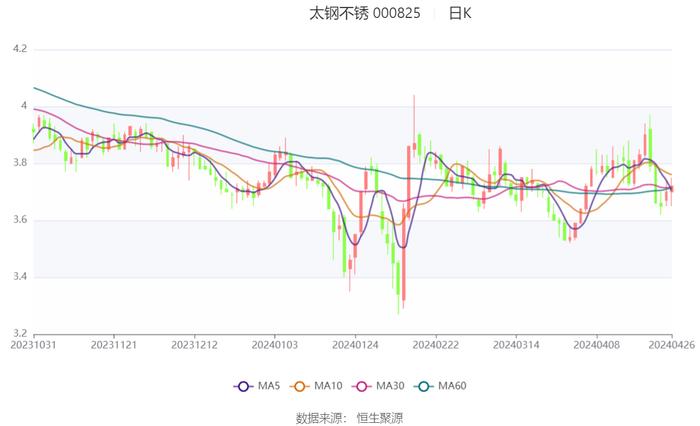Select the 20240426 date on the x-axis
The image size is (700, 426).
click(x=672, y=343)
